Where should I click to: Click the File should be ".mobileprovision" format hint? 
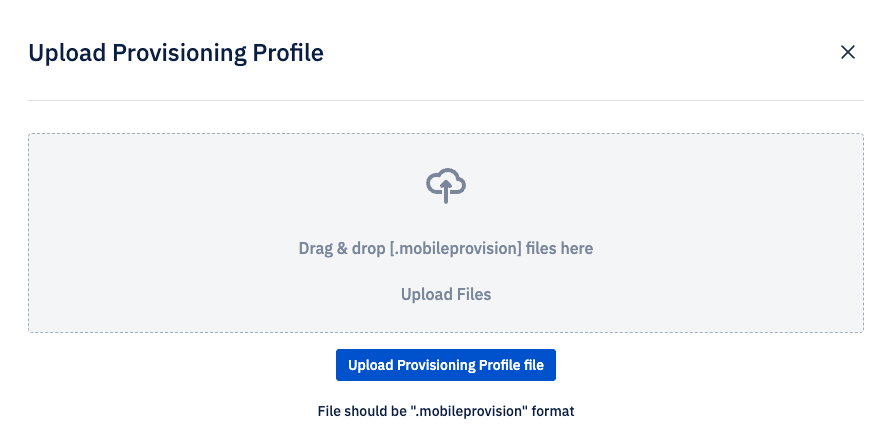click(x=446, y=410)
